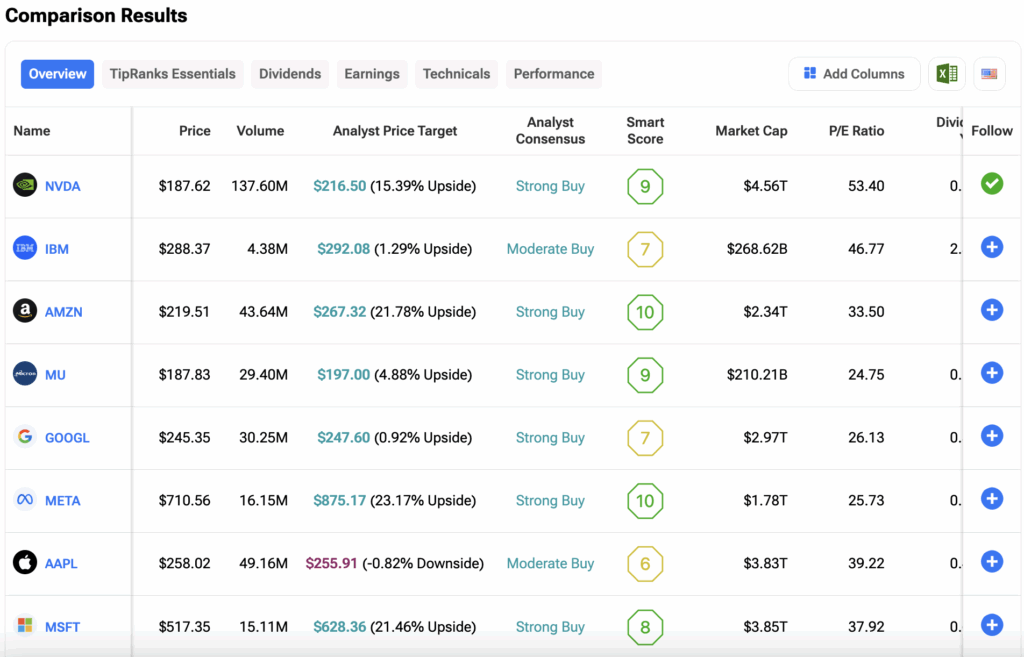
Task: Export table using the Excel icon
Action: [946, 74]
